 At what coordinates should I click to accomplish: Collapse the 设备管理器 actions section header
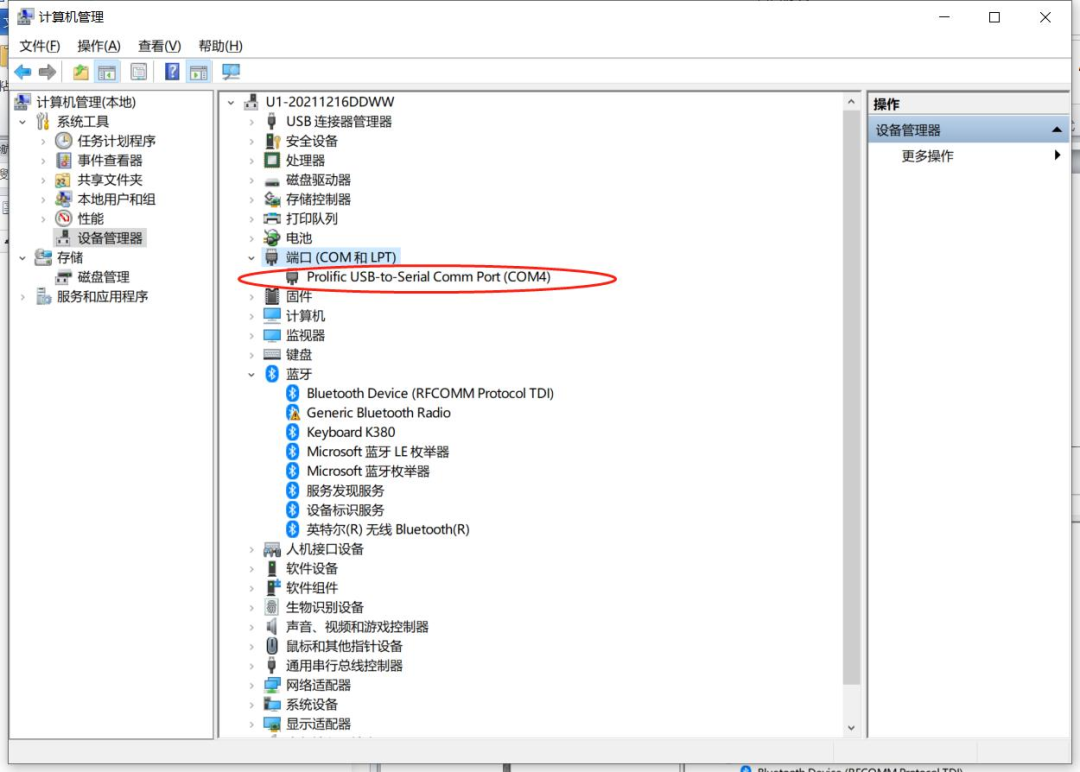click(1056, 130)
